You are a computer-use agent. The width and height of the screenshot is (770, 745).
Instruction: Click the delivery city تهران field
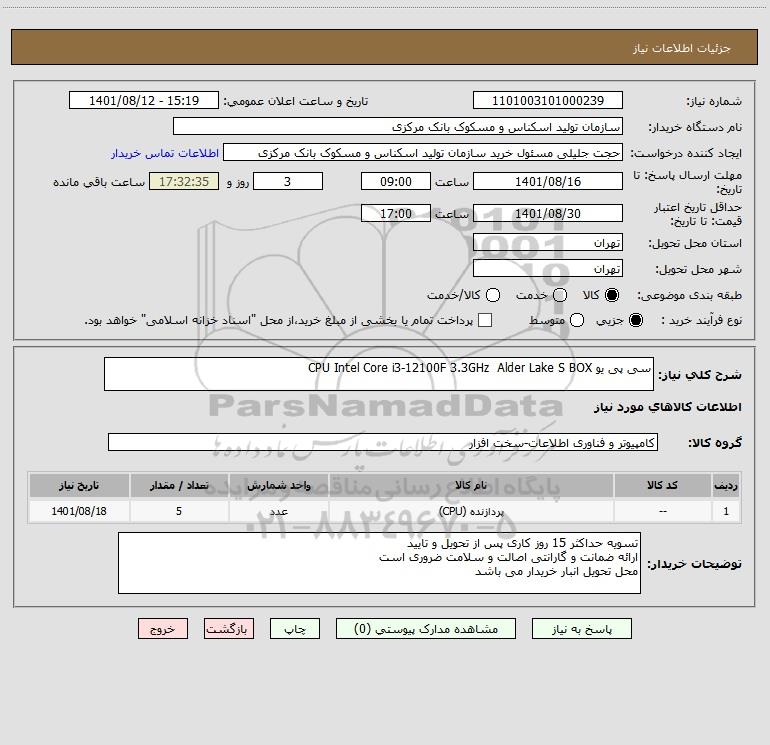pyautogui.click(x=548, y=268)
